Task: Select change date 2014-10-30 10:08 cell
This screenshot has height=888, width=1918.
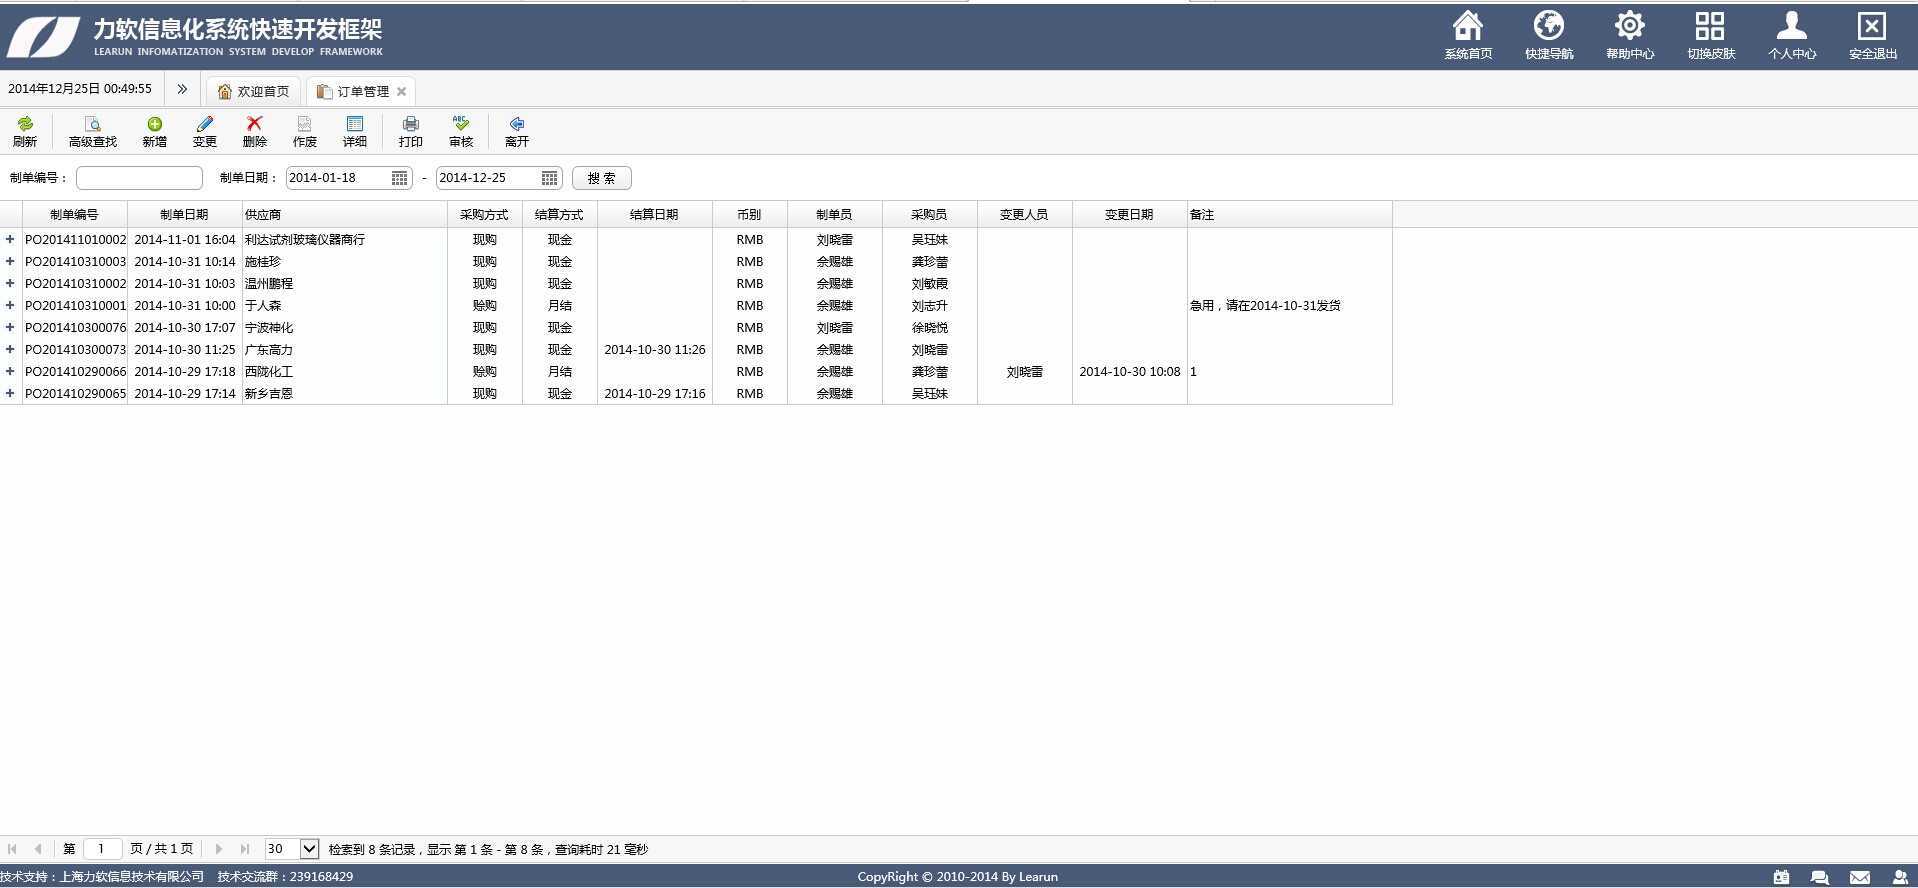Action: click(x=1130, y=371)
